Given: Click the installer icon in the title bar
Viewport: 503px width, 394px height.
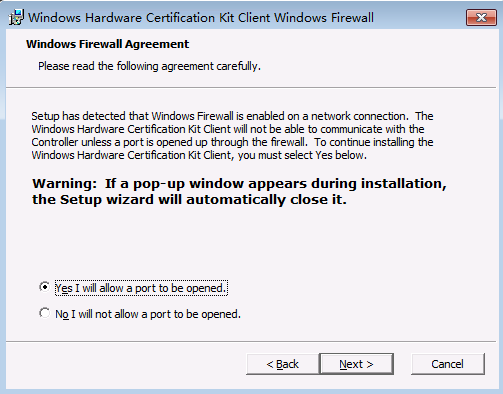Looking at the screenshot, I should point(16,17).
